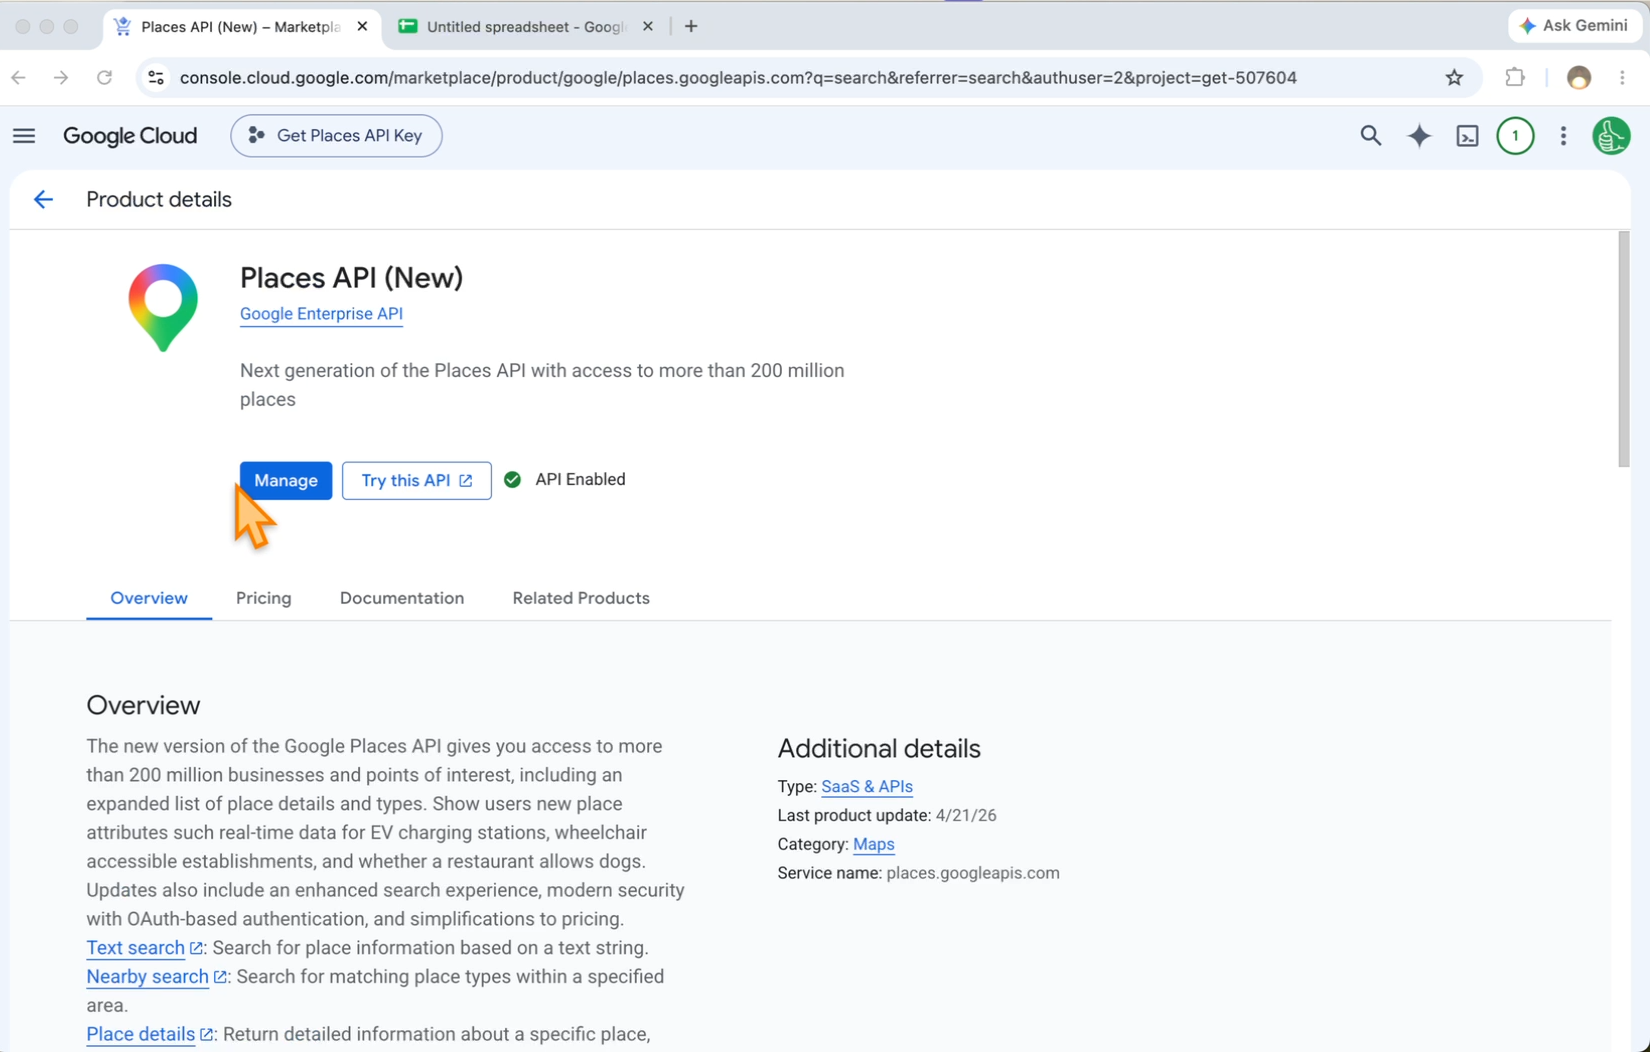1650x1052 pixels.
Task: Open the browser extensions puzzle icon
Action: point(1515,78)
